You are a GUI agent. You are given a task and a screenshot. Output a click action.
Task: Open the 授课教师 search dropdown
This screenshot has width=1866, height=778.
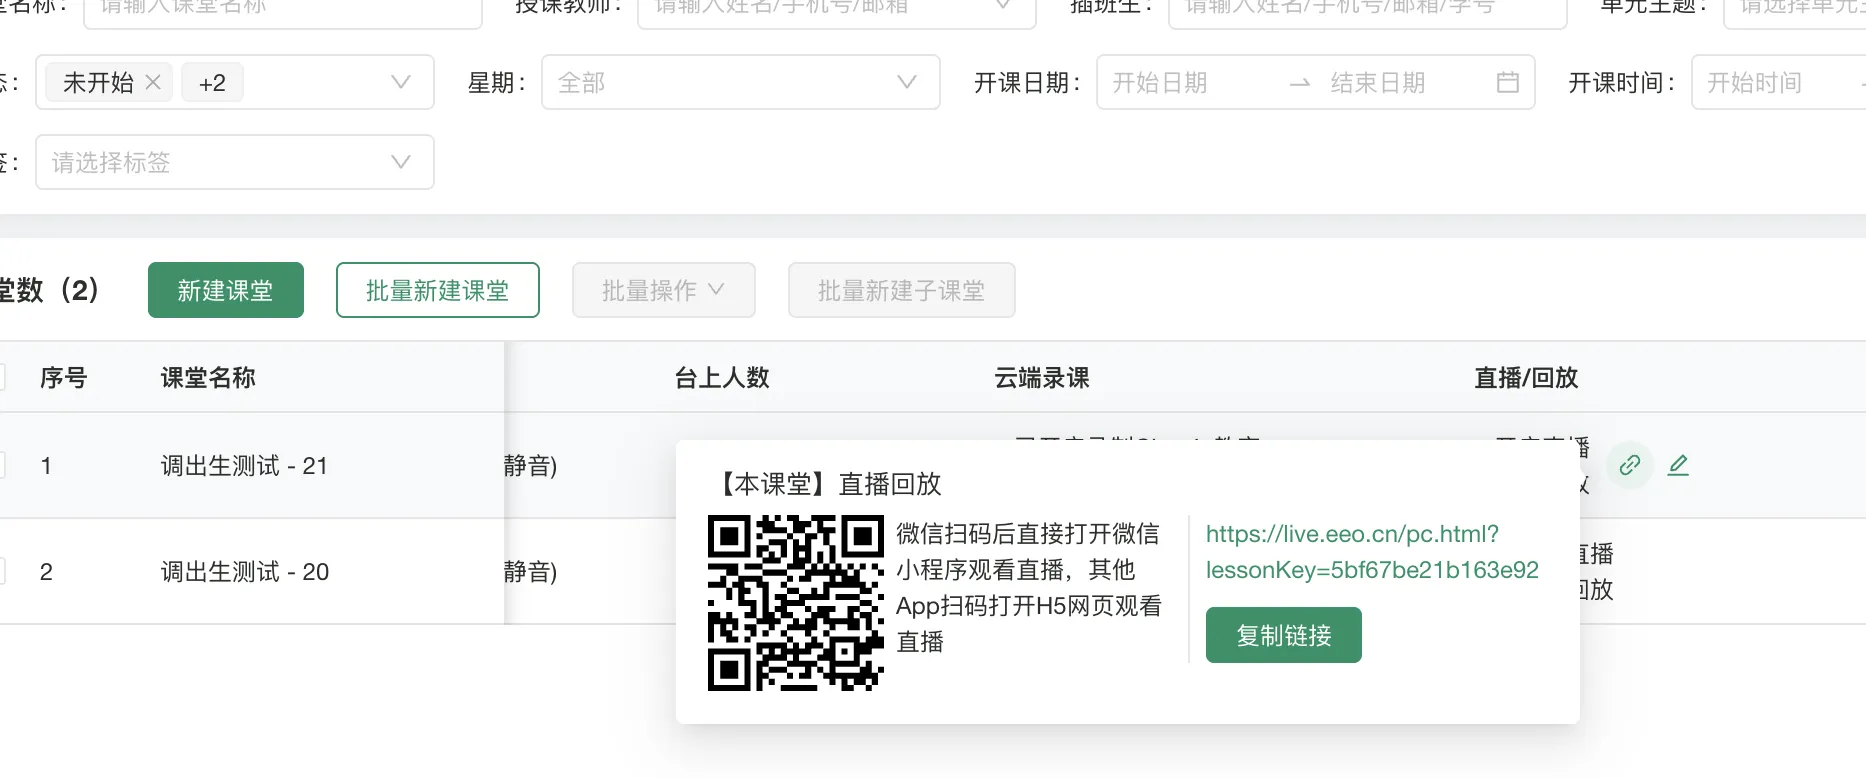click(836, 10)
